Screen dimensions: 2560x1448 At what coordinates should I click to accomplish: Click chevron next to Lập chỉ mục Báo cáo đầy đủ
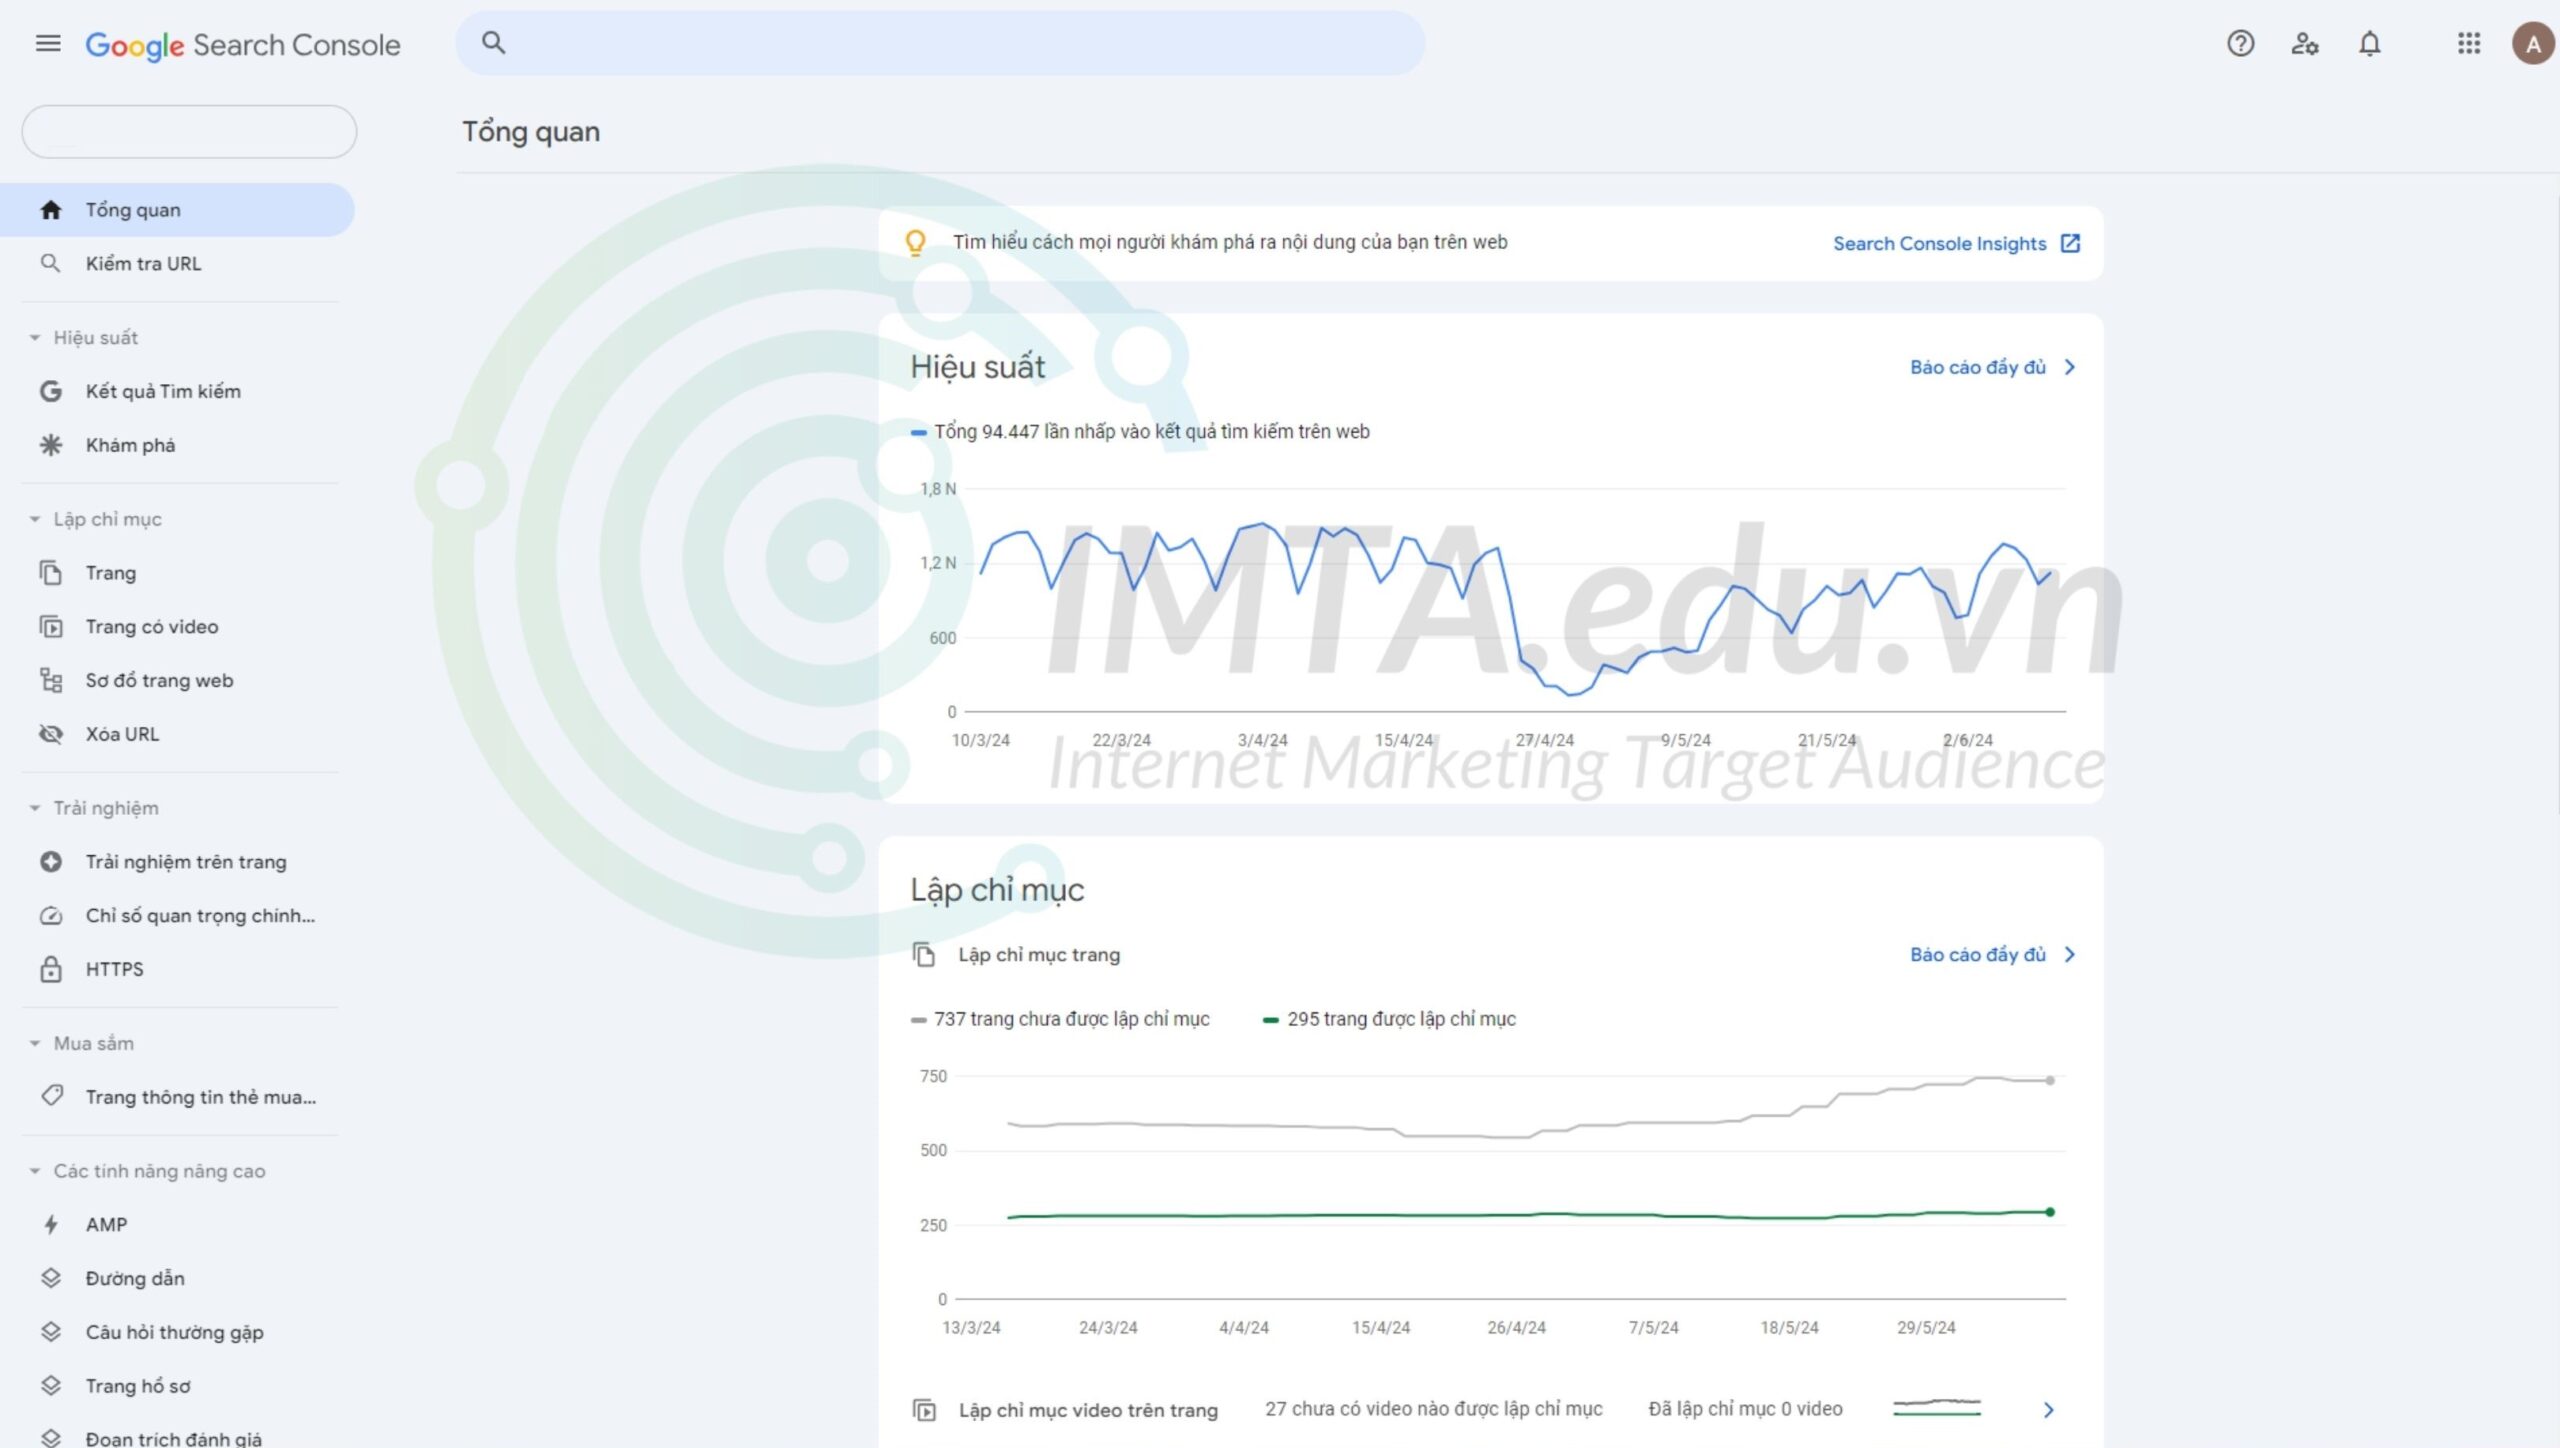pyautogui.click(x=2070, y=955)
